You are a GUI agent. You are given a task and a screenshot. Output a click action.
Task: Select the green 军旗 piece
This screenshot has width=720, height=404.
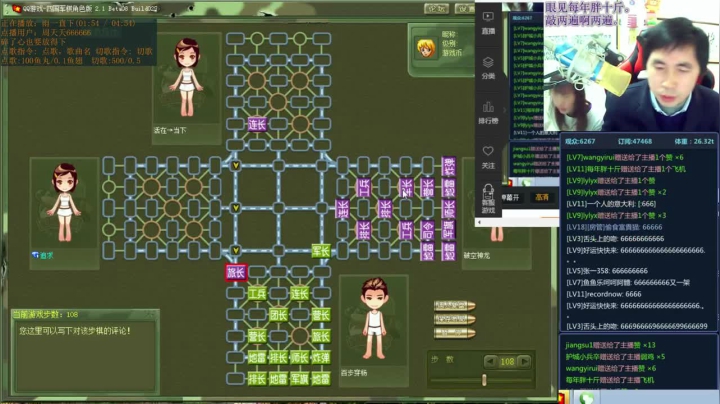(x=299, y=379)
